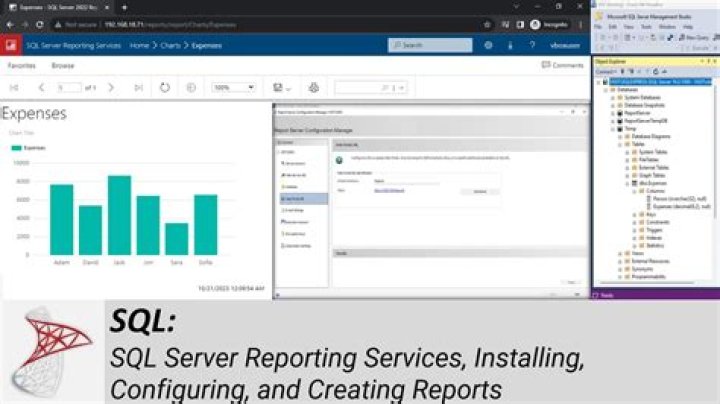Click the teal Expenses legend swatch
The width and height of the screenshot is (720, 404).
point(17,147)
